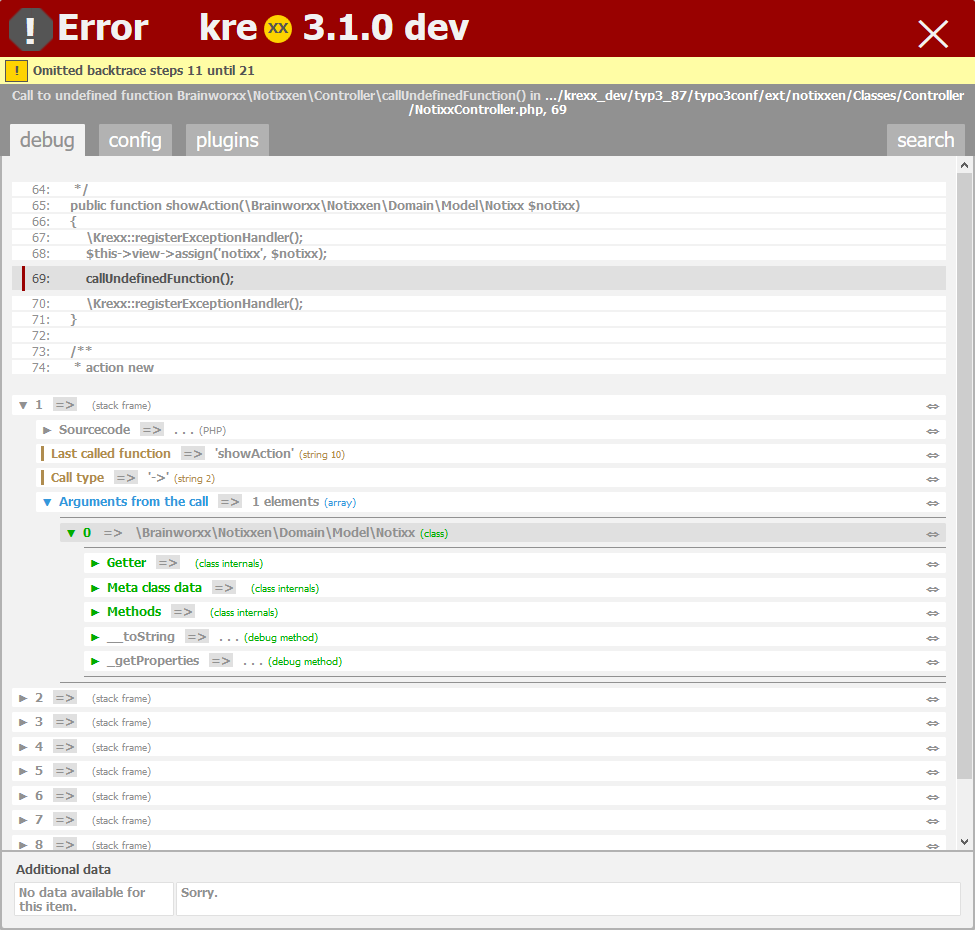Click the yellow omitted-backtrace warning icon
The width and height of the screenshot is (975, 930).
click(16, 71)
